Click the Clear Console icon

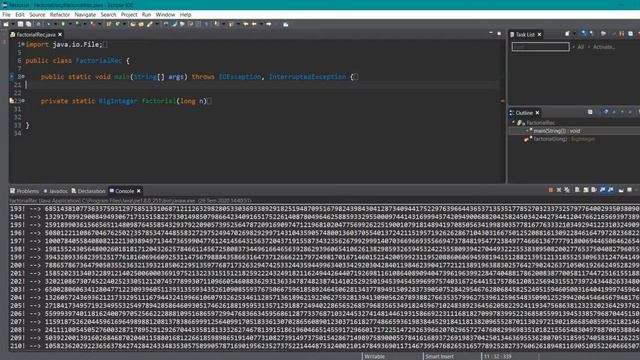pyautogui.click(x=577, y=190)
